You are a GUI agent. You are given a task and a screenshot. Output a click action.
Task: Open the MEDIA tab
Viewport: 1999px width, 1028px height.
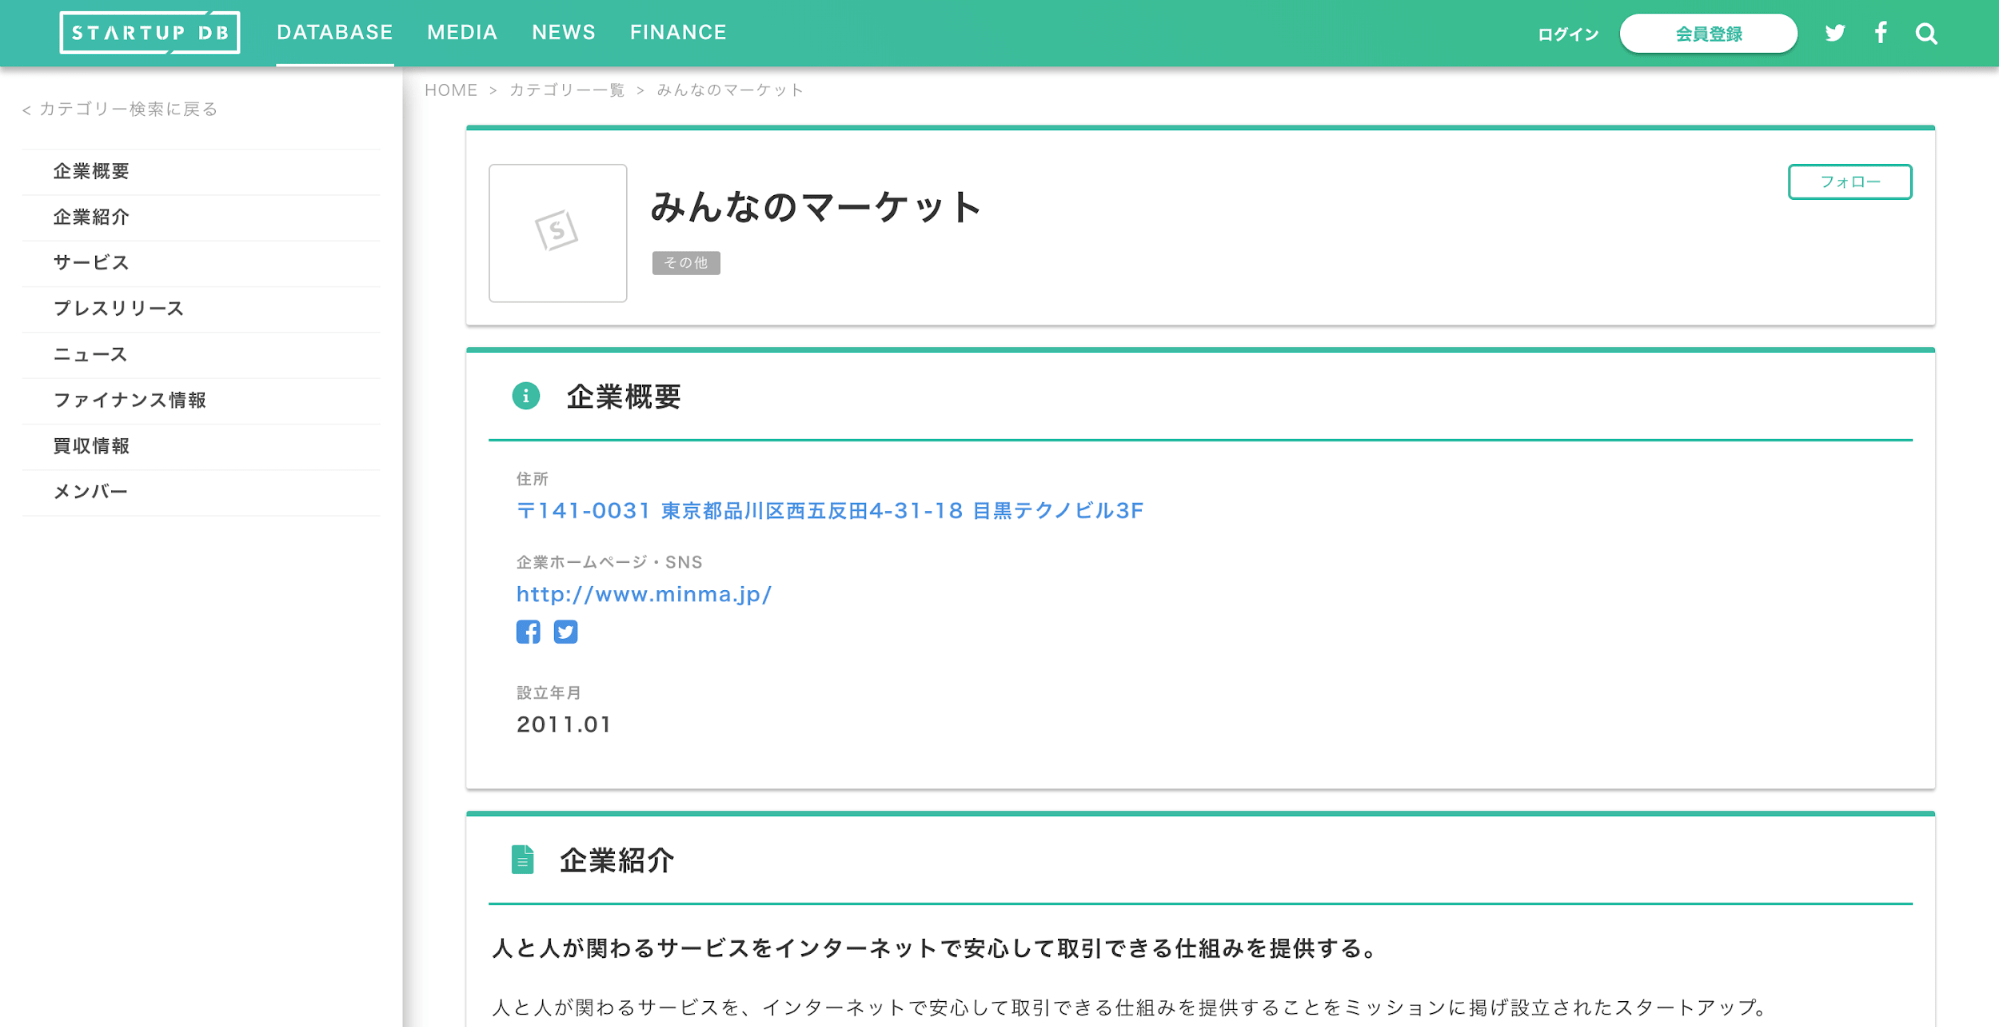click(x=462, y=33)
